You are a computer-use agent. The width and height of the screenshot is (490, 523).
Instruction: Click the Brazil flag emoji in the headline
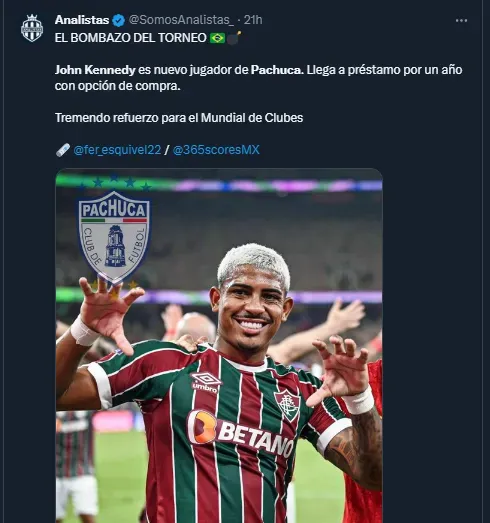click(217, 38)
